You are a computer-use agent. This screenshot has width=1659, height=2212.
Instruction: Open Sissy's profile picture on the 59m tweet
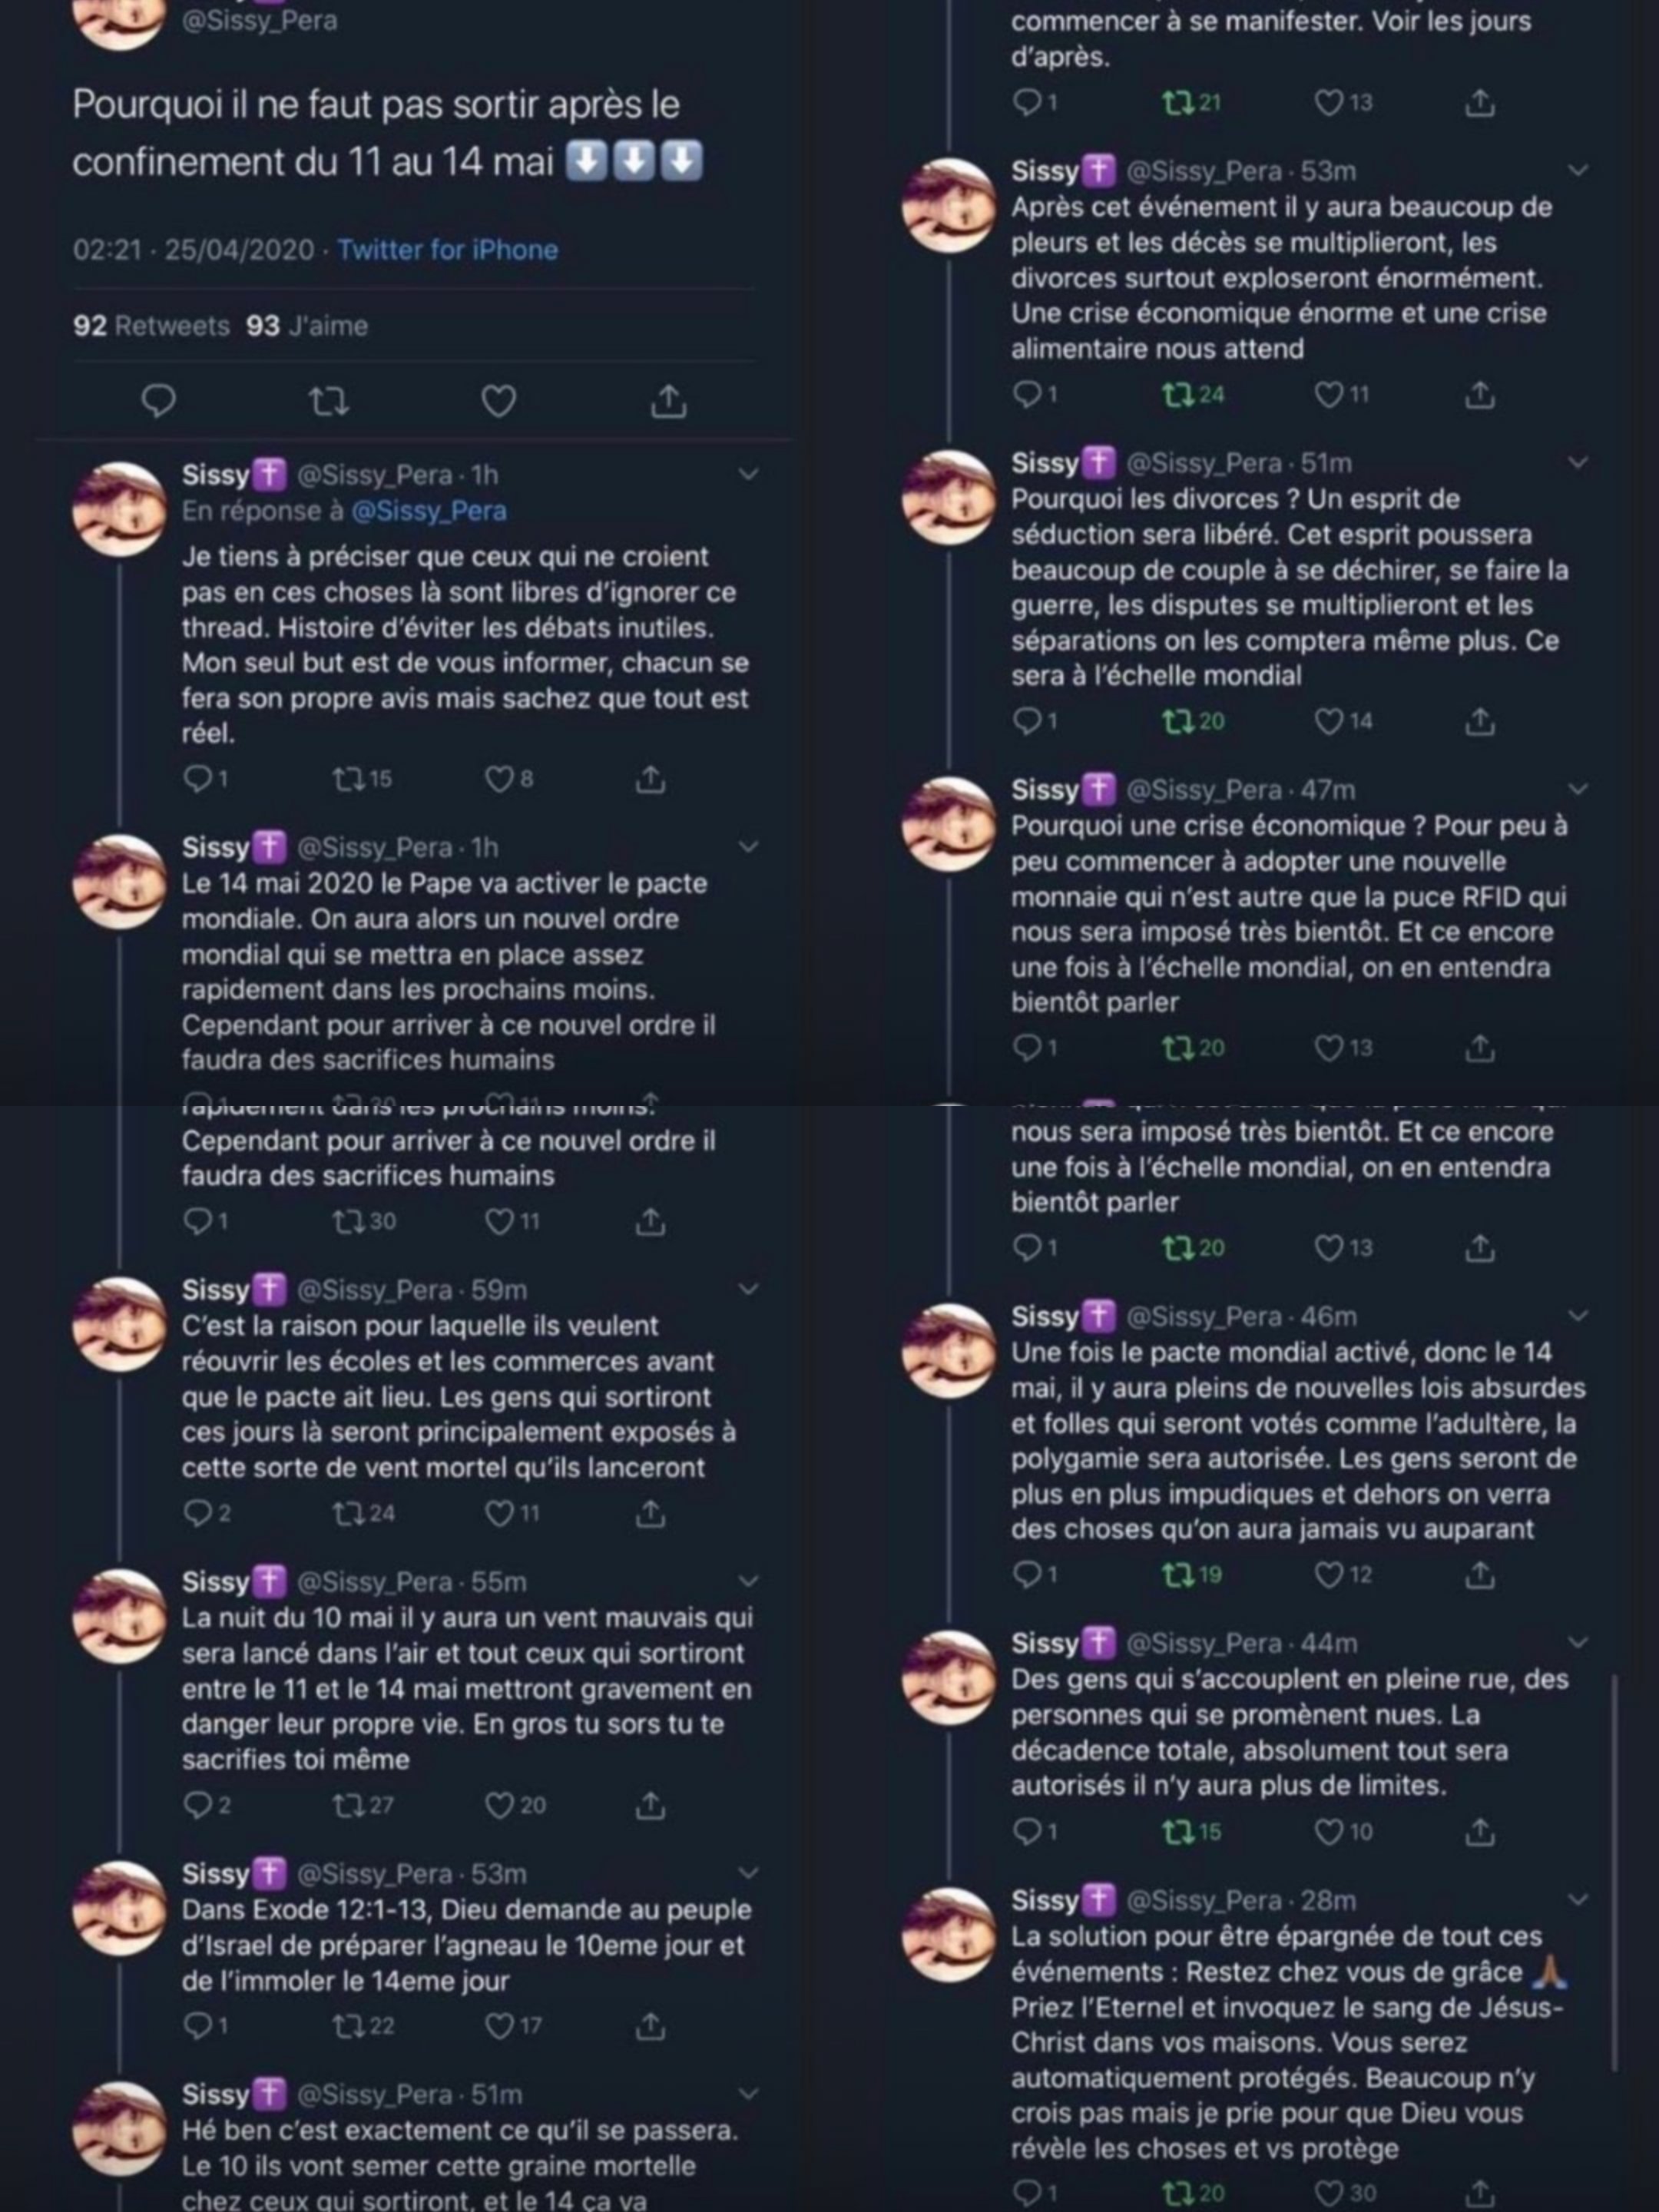pos(120,1324)
